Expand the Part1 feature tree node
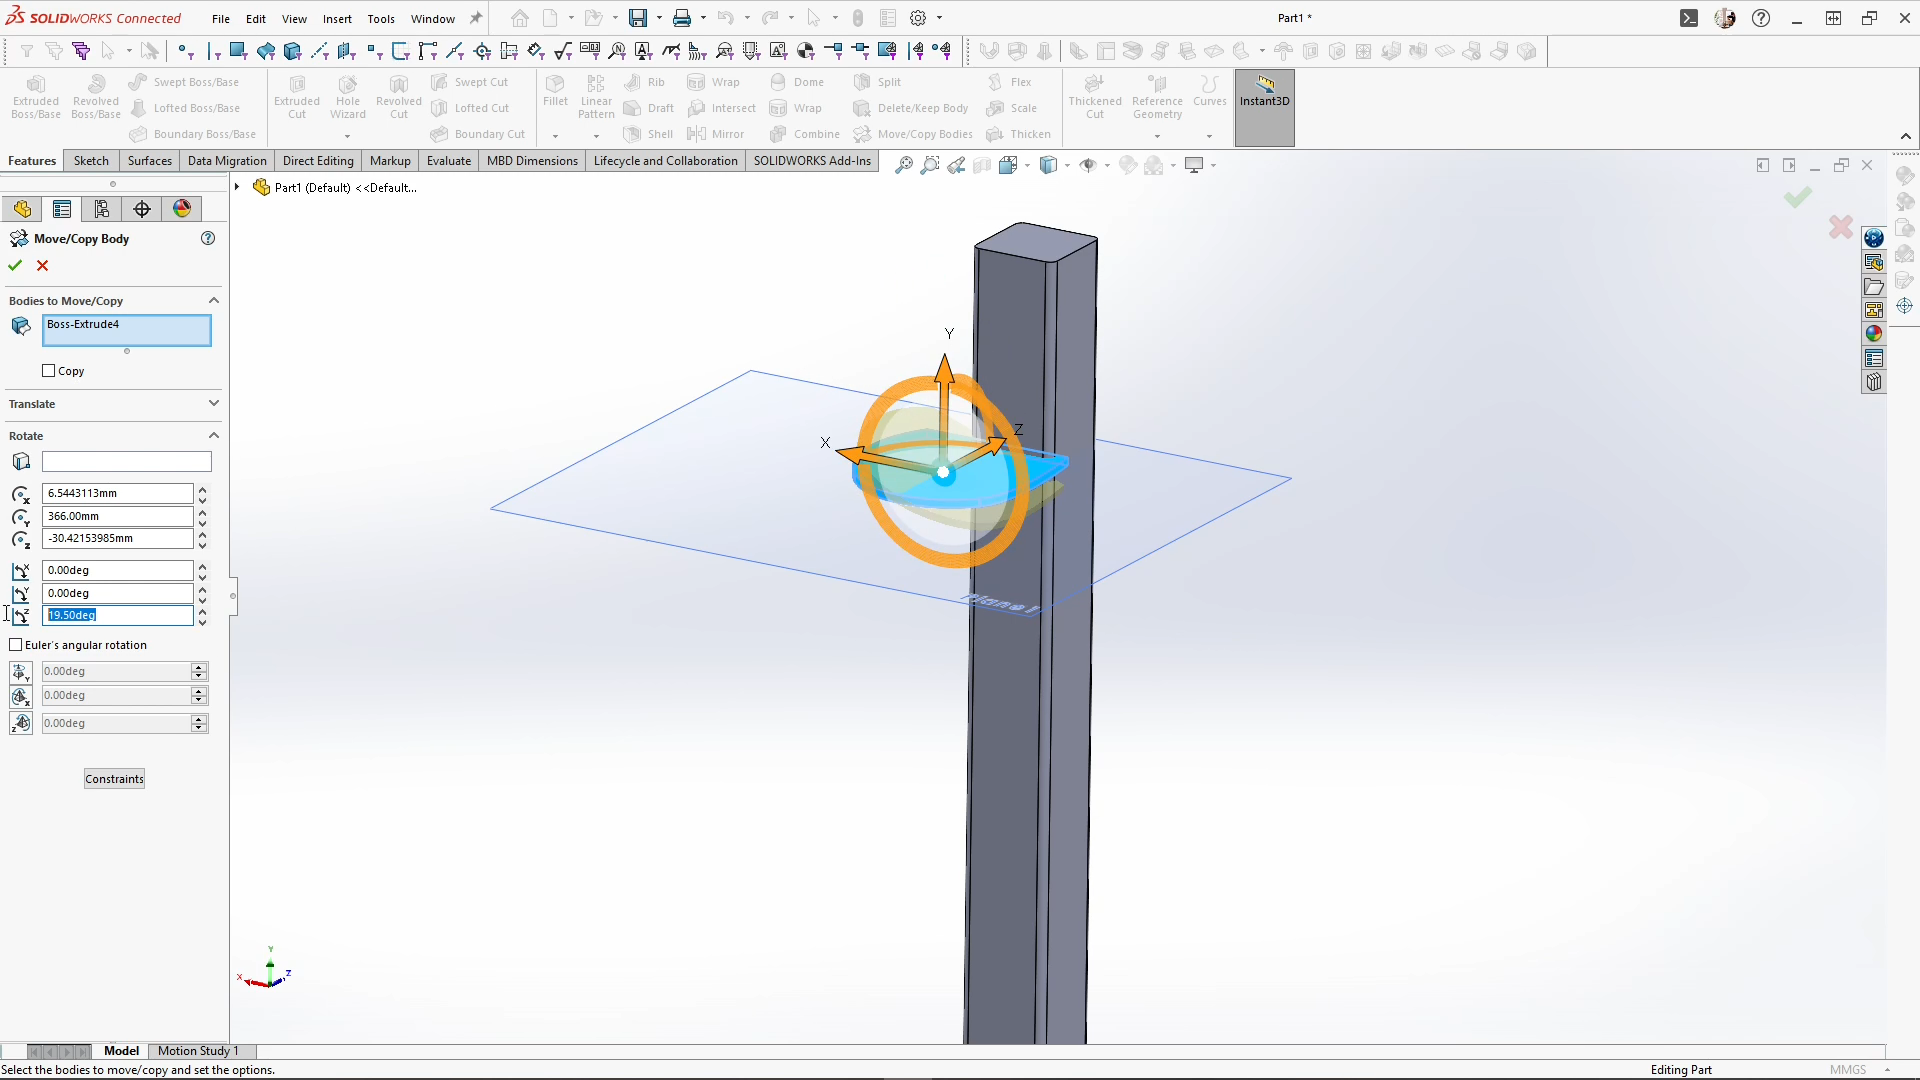The width and height of the screenshot is (1920, 1080). 237,187
